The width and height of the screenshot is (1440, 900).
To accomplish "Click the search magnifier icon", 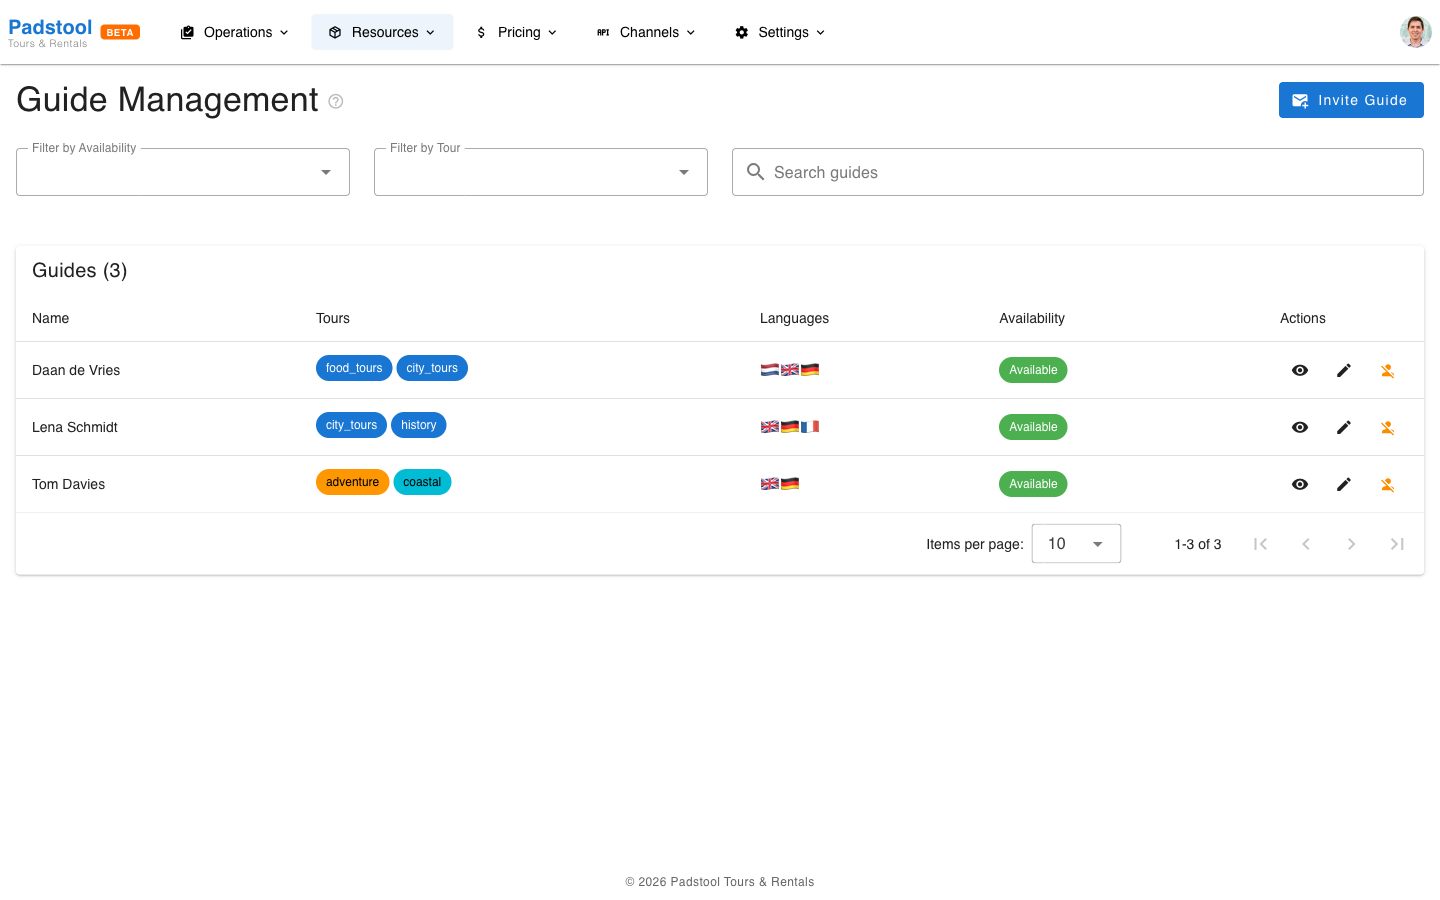I will (756, 172).
